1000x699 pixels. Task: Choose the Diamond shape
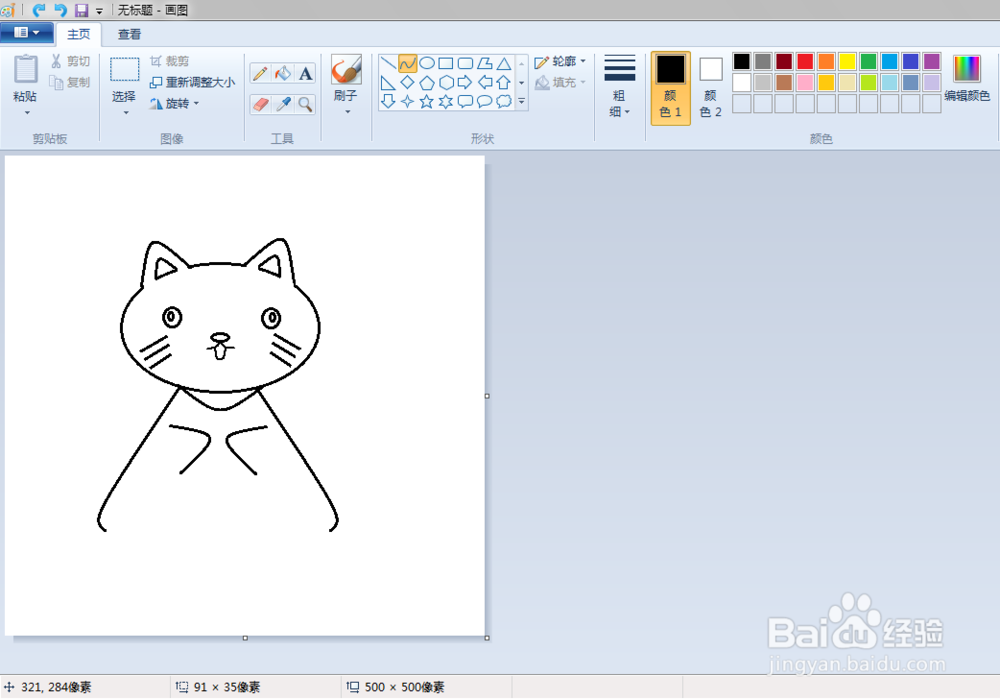[407, 82]
